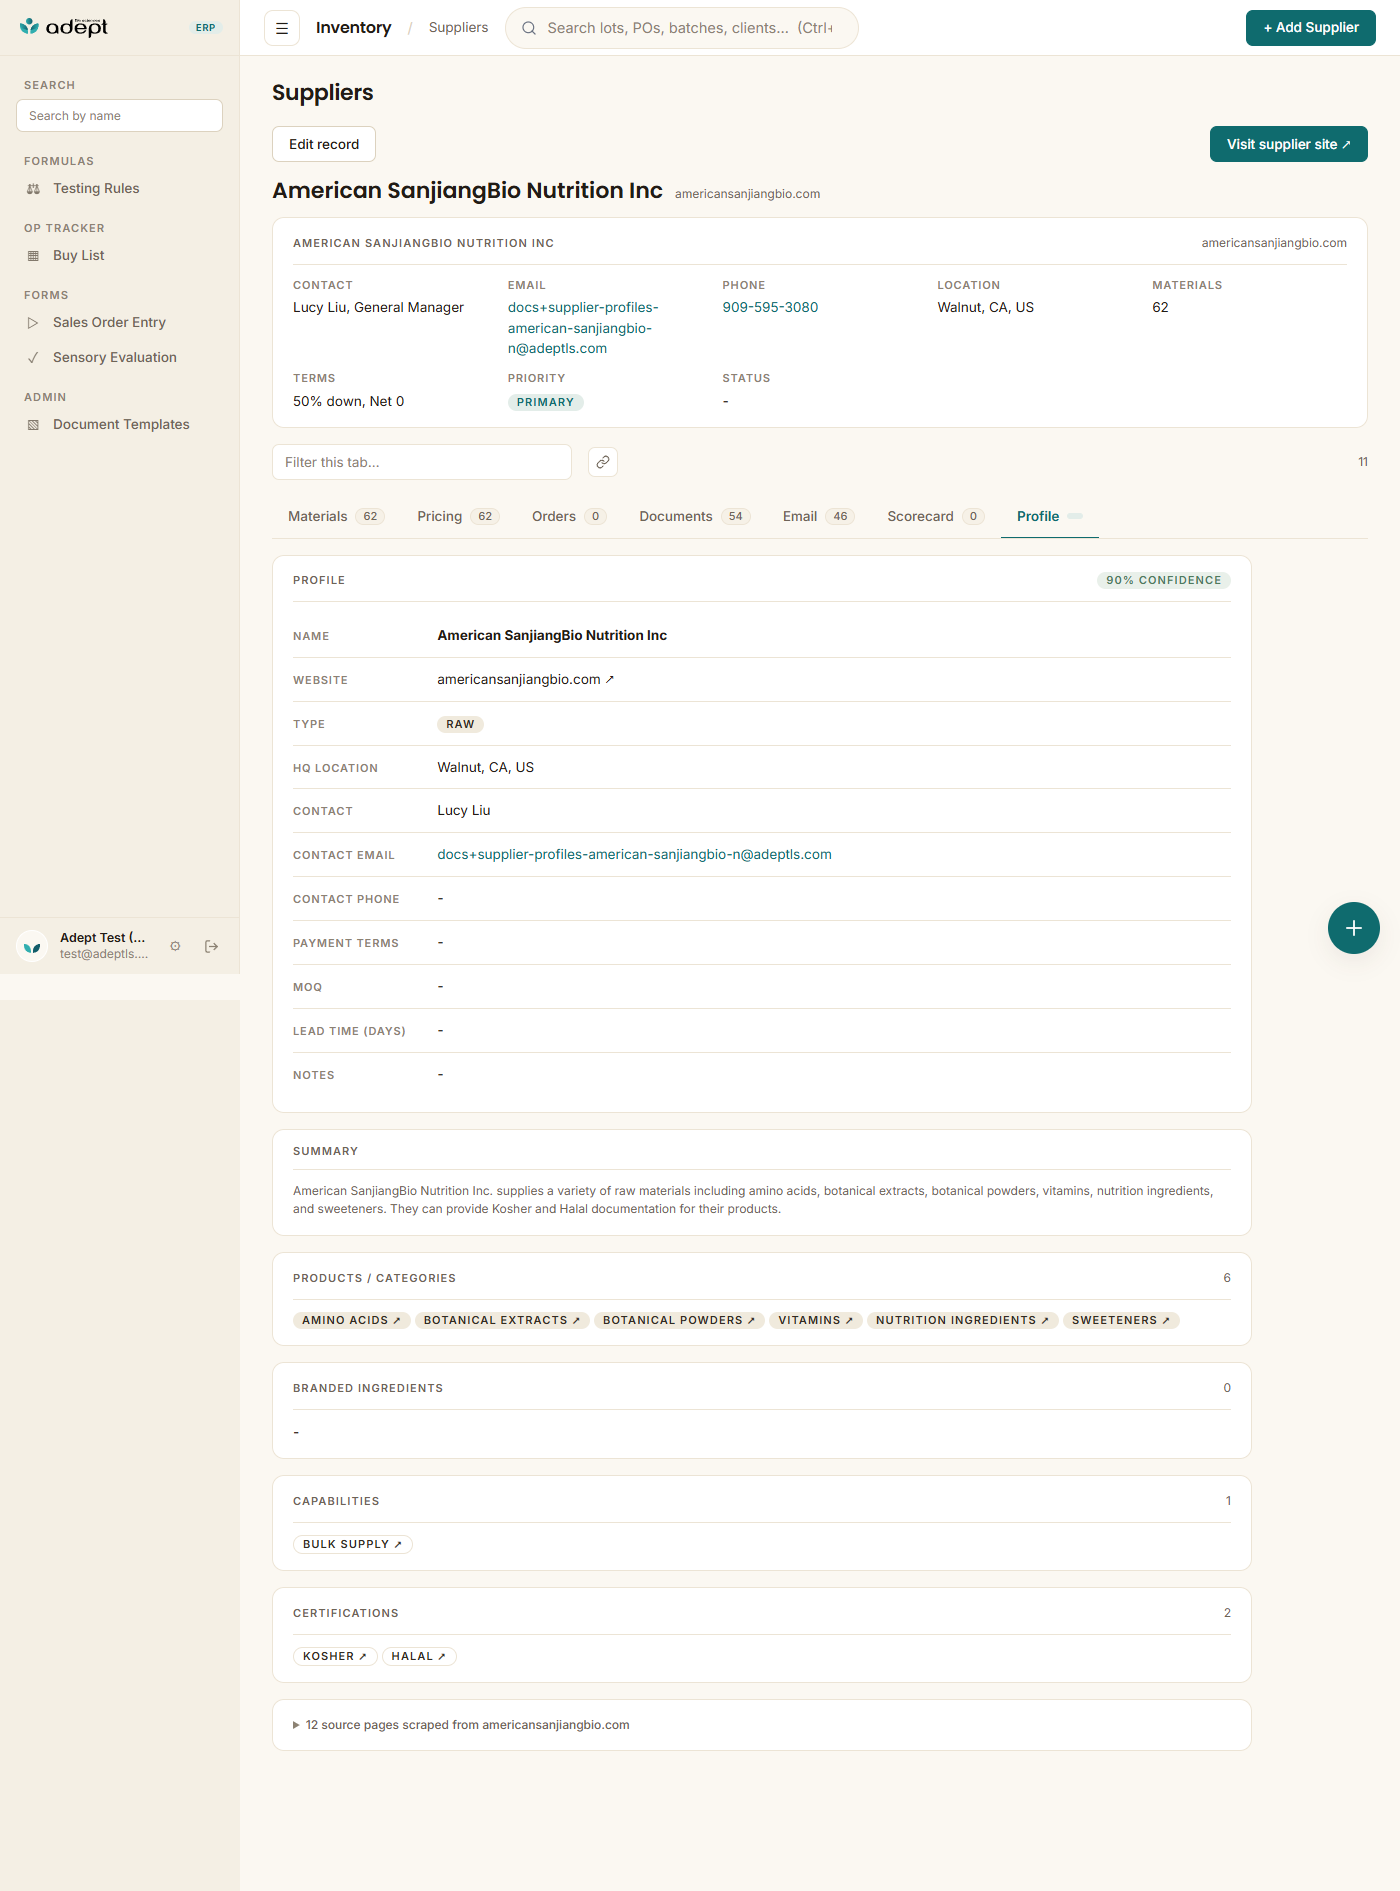The width and height of the screenshot is (1400, 1891).
Task: Click the Botanical Powders category tag
Action: coord(679,1320)
